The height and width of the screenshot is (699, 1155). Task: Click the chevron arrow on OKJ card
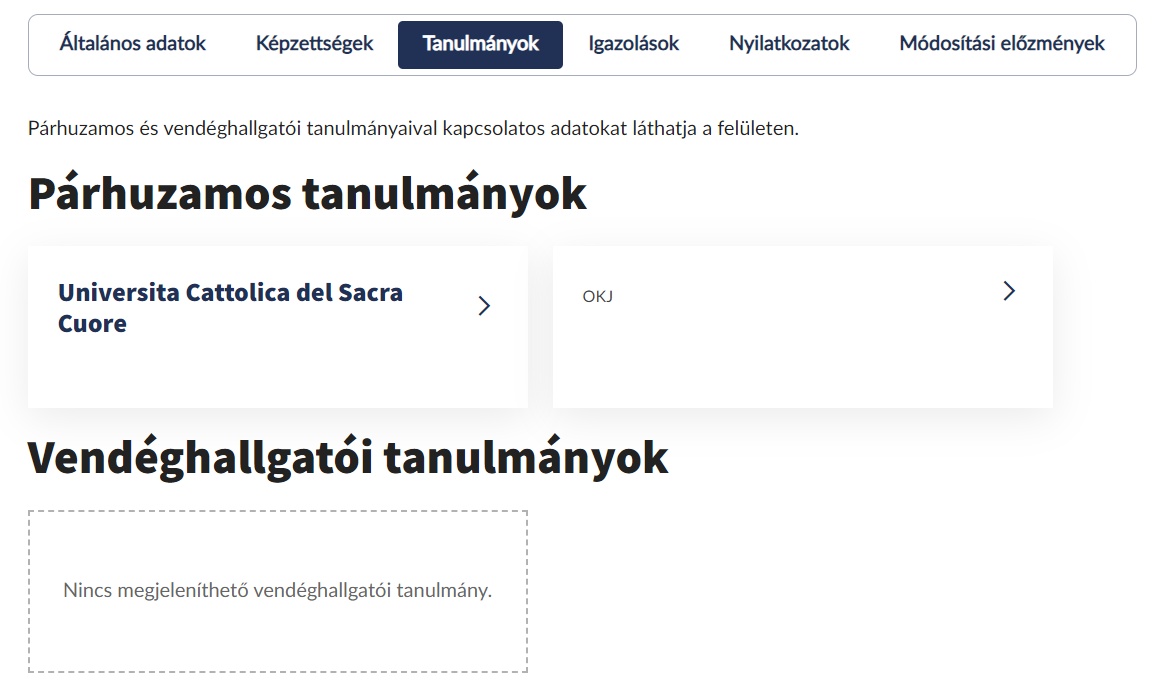tap(1009, 291)
